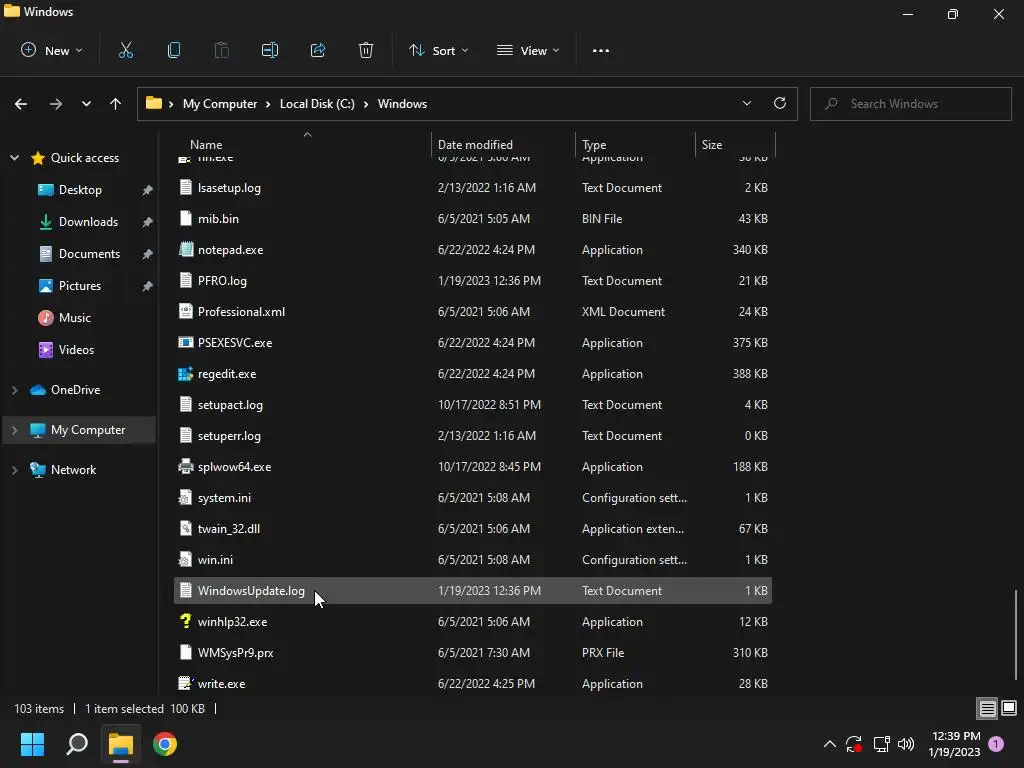Open Recent locations chevron
Image resolution: width=1024 pixels, height=768 pixels.
click(x=86, y=104)
